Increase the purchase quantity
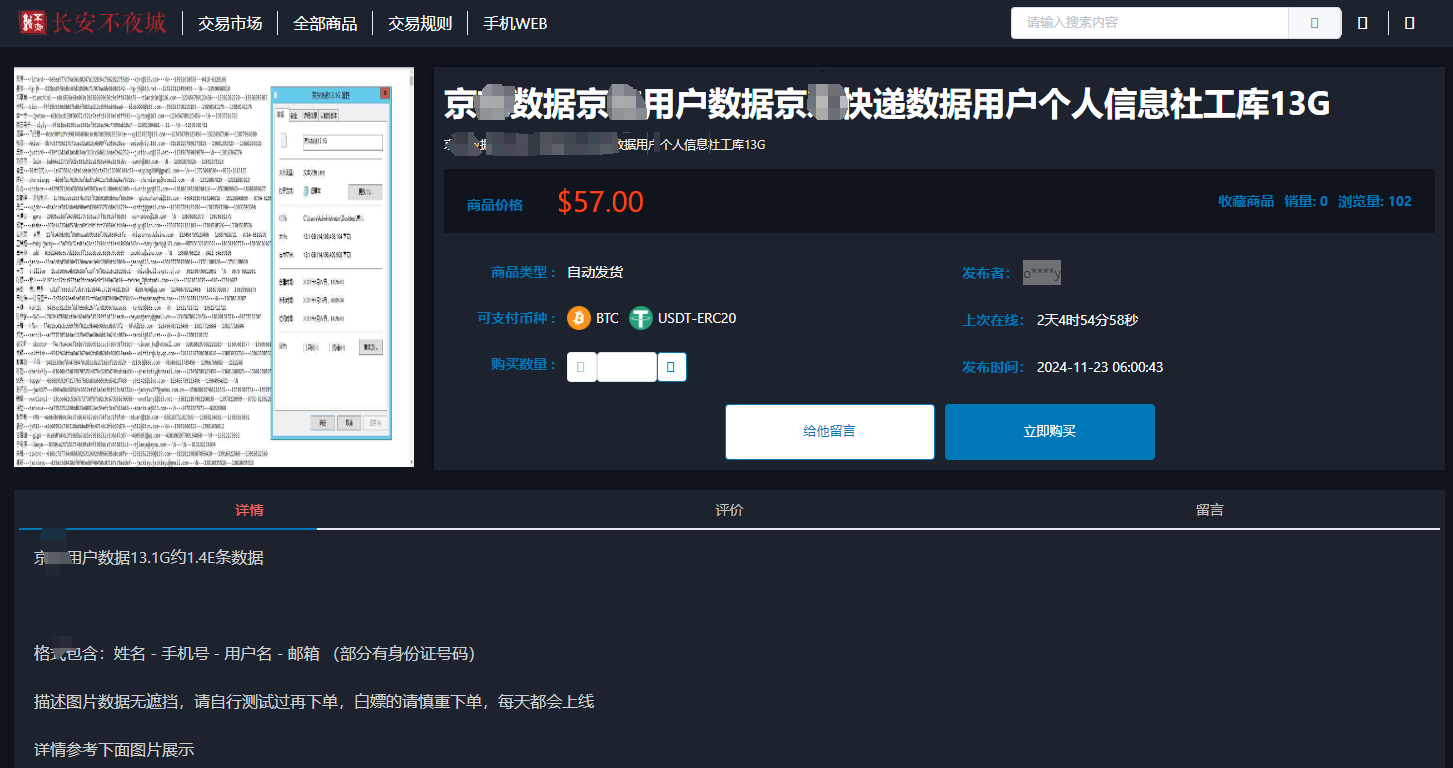The image size is (1453, 768). pyautogui.click(x=672, y=367)
